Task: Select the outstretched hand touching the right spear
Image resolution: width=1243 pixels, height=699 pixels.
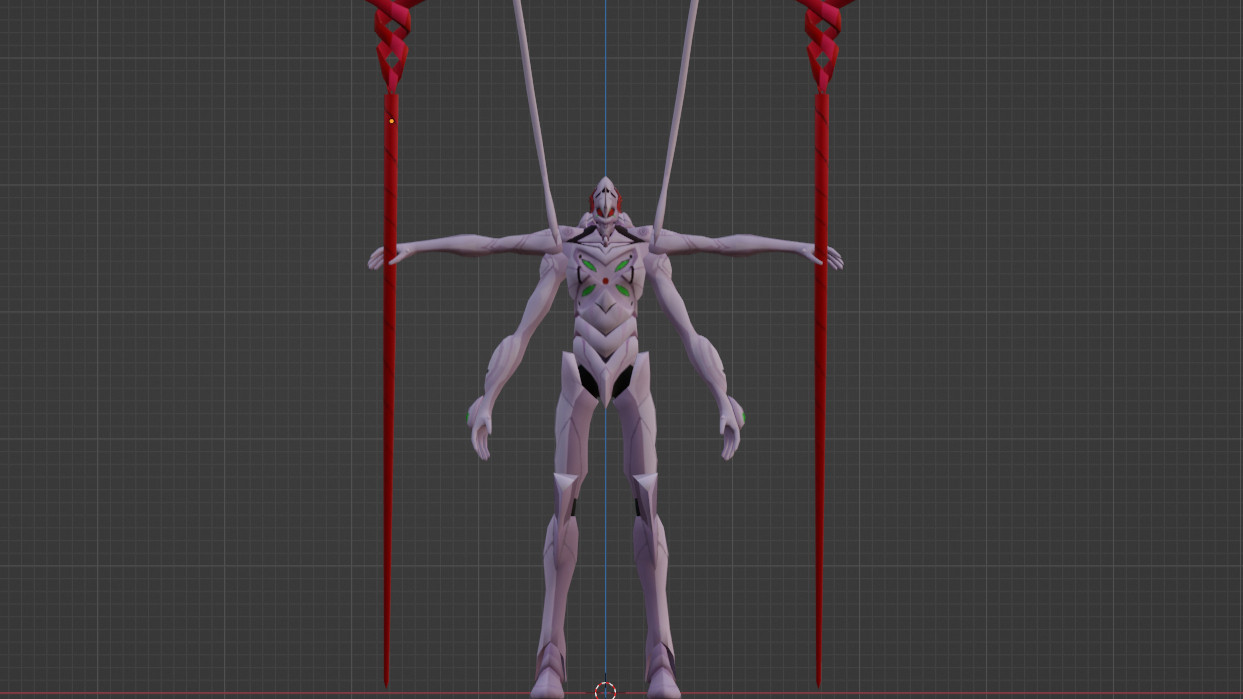Action: click(x=831, y=258)
